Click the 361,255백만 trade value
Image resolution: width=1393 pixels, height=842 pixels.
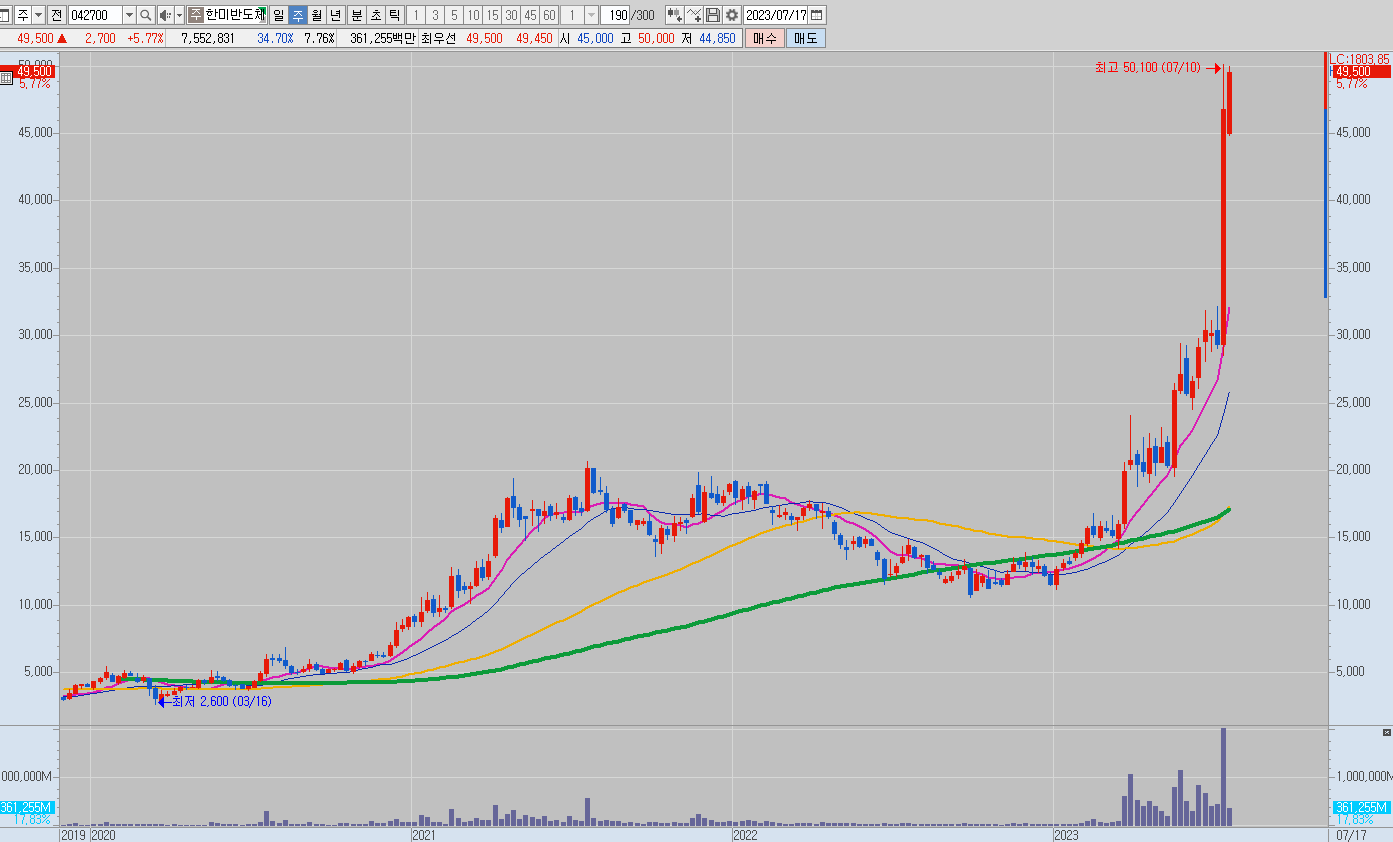pyautogui.click(x=383, y=38)
